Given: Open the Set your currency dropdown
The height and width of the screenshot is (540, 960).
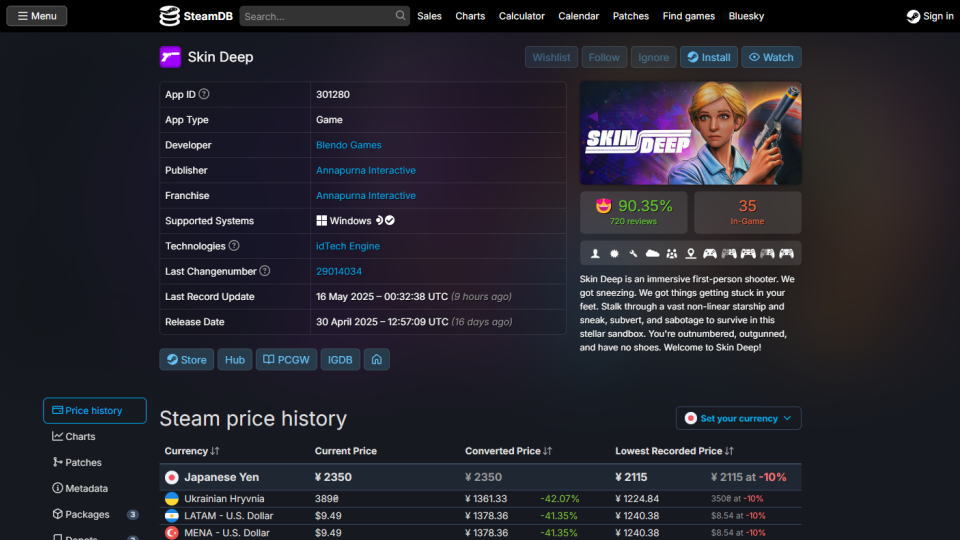Looking at the screenshot, I should [x=738, y=418].
